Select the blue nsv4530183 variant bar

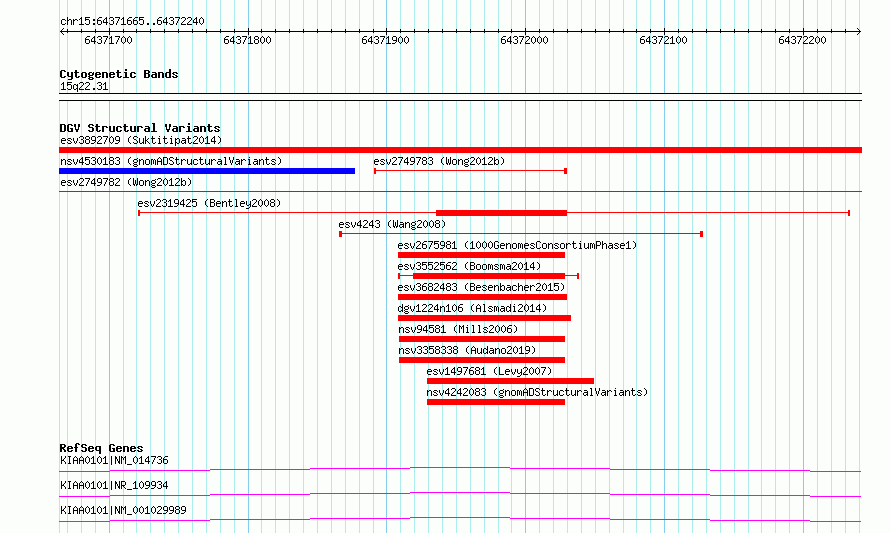pos(207,171)
